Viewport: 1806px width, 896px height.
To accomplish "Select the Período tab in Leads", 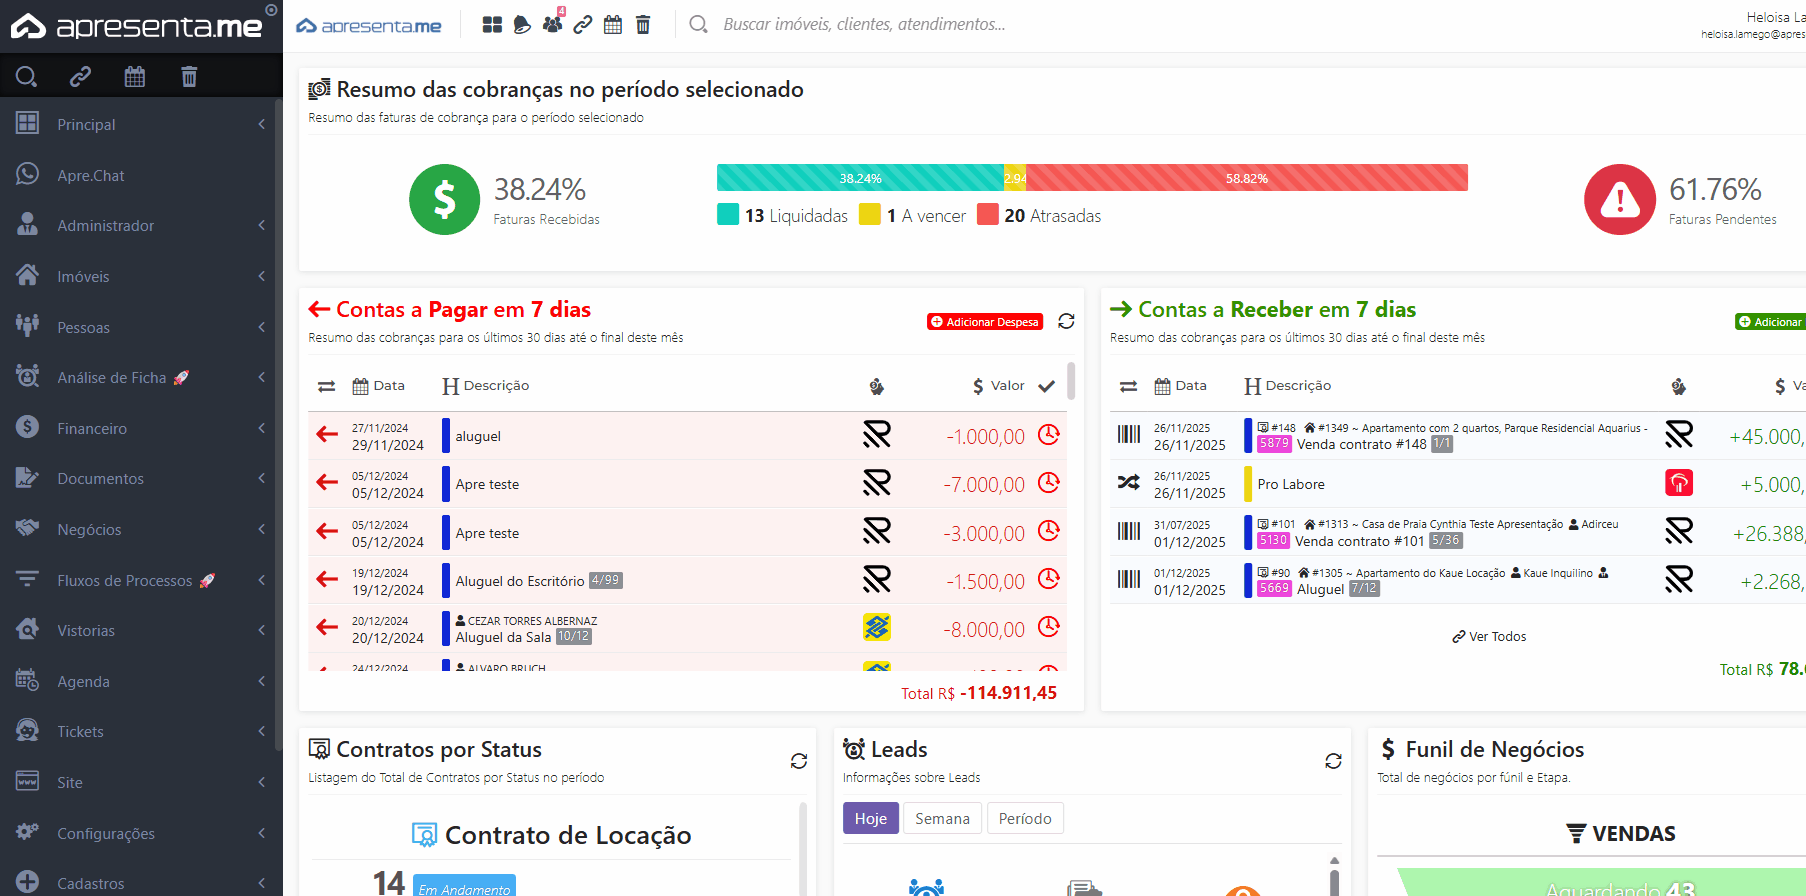I will click(x=1025, y=818).
